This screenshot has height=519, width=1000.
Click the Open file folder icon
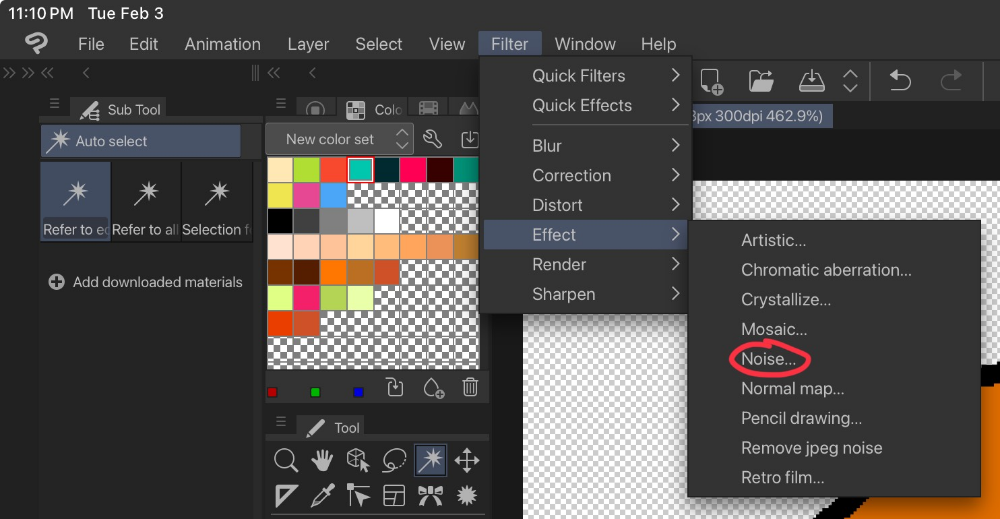click(x=762, y=80)
